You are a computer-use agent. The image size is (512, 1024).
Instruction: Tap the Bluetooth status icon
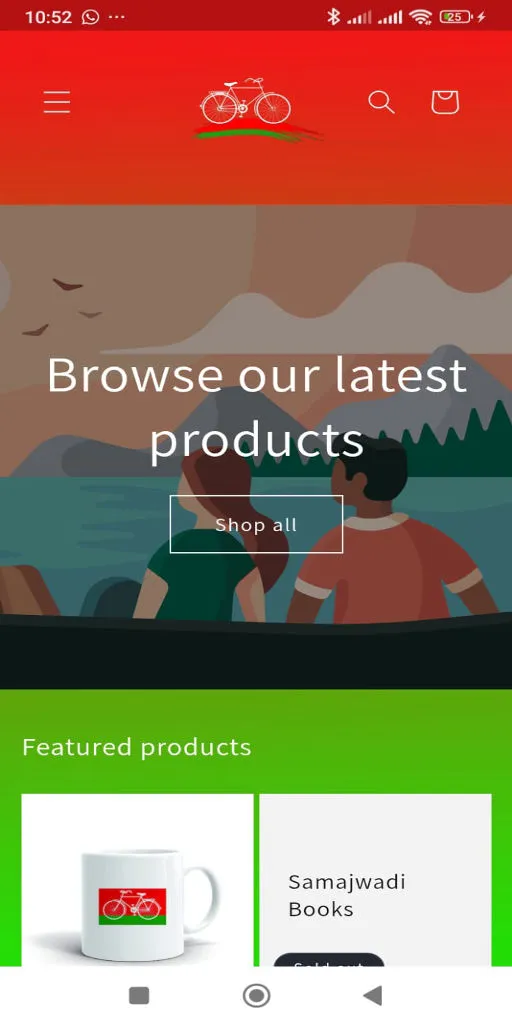pyautogui.click(x=333, y=16)
